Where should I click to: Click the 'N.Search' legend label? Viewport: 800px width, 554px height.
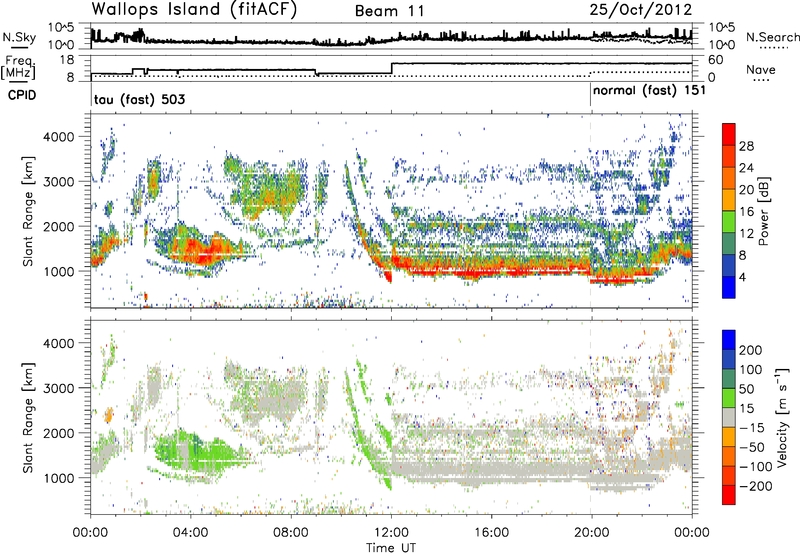[773, 37]
